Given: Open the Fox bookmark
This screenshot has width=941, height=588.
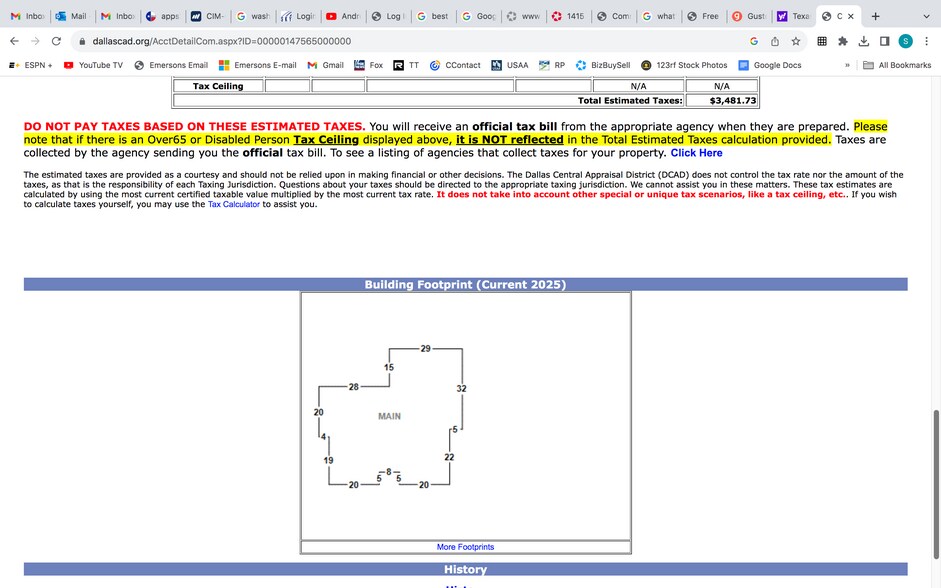Looking at the screenshot, I should (368, 65).
